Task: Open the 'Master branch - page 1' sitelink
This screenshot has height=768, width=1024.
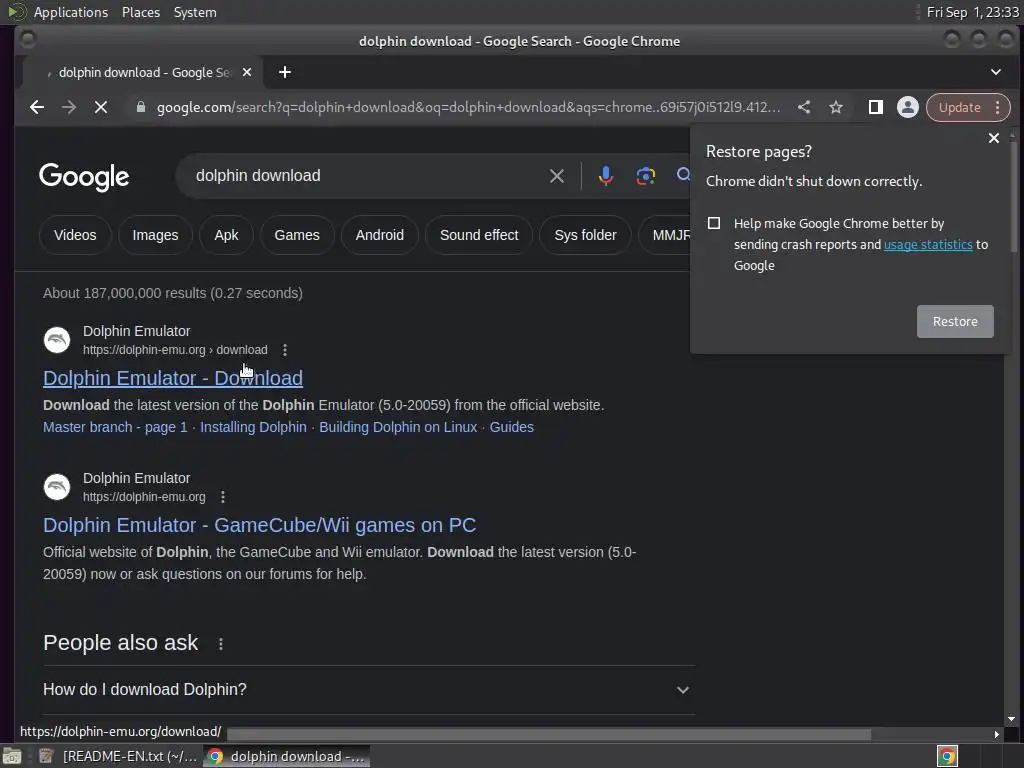Action: tap(115, 427)
